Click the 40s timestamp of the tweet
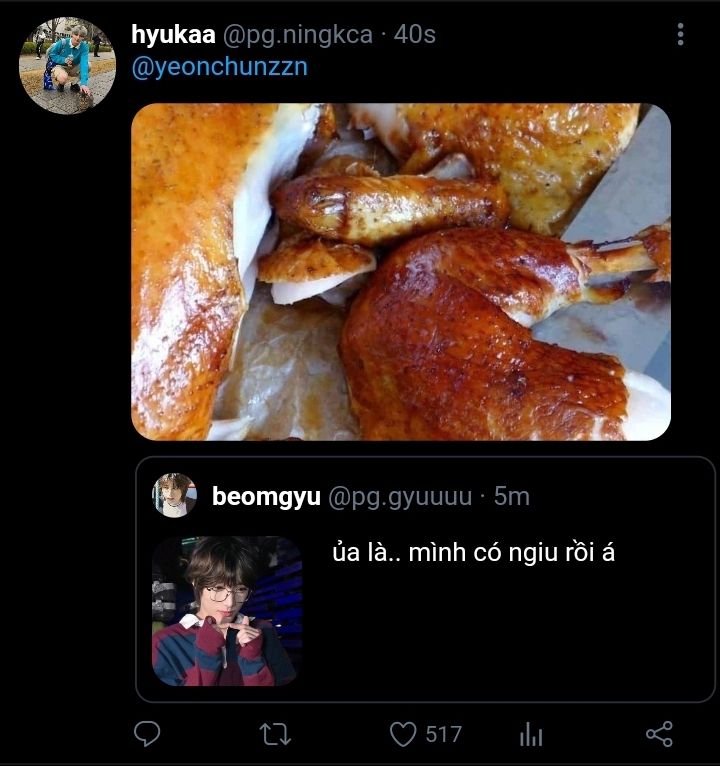The image size is (720, 766). 415,35
